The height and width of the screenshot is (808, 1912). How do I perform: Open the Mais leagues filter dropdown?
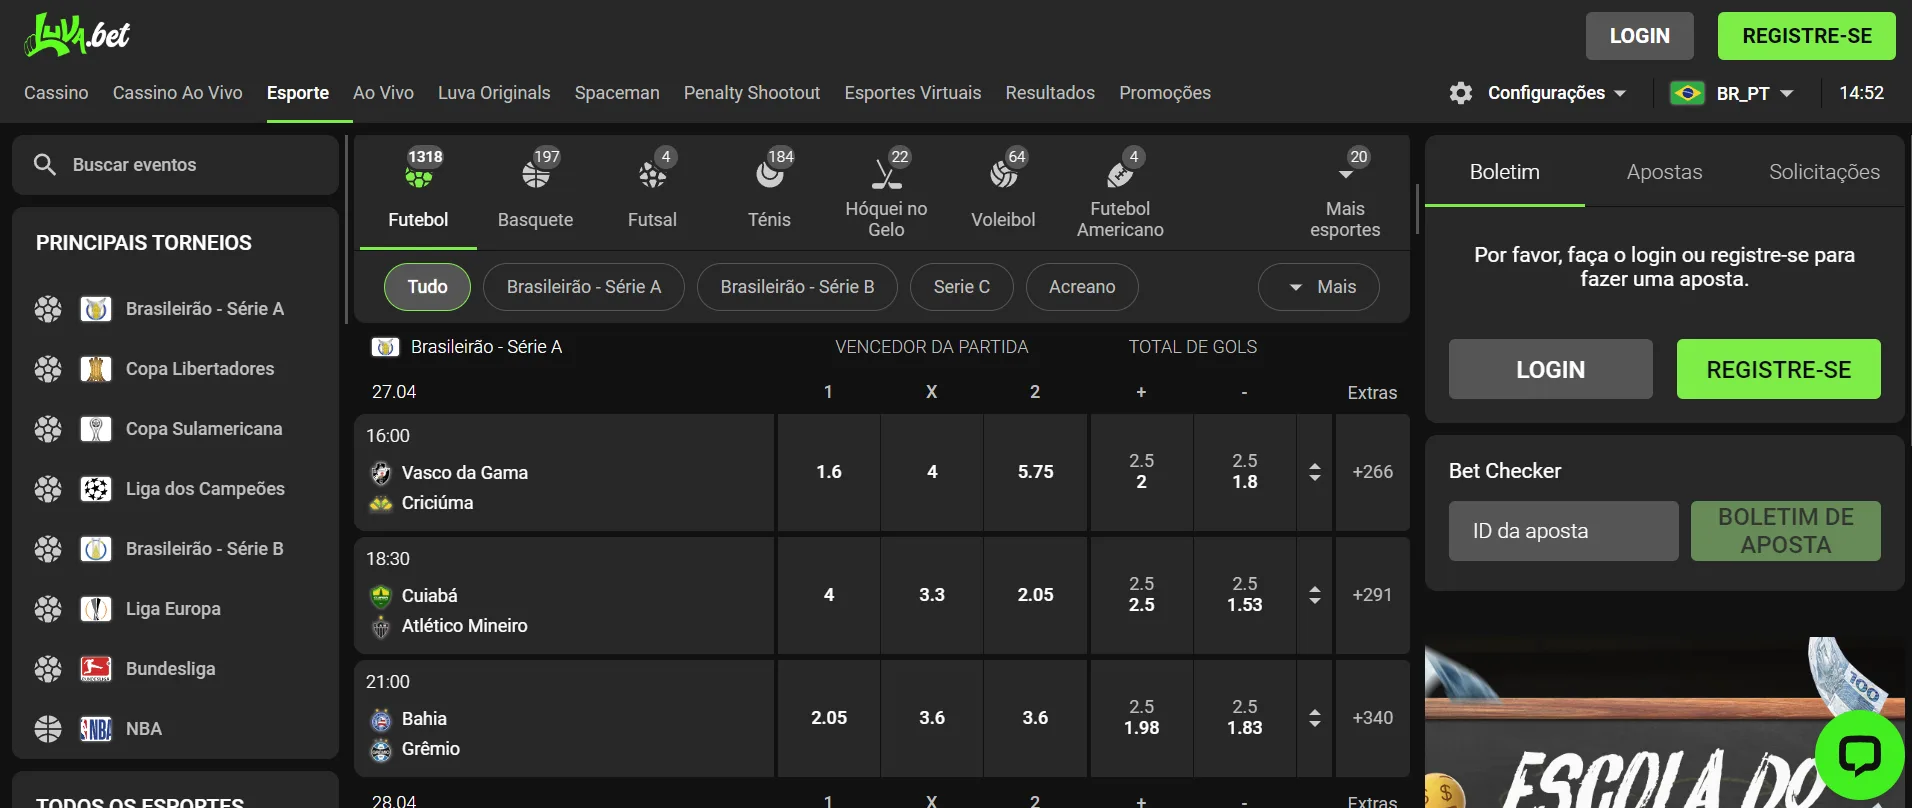[1319, 287]
